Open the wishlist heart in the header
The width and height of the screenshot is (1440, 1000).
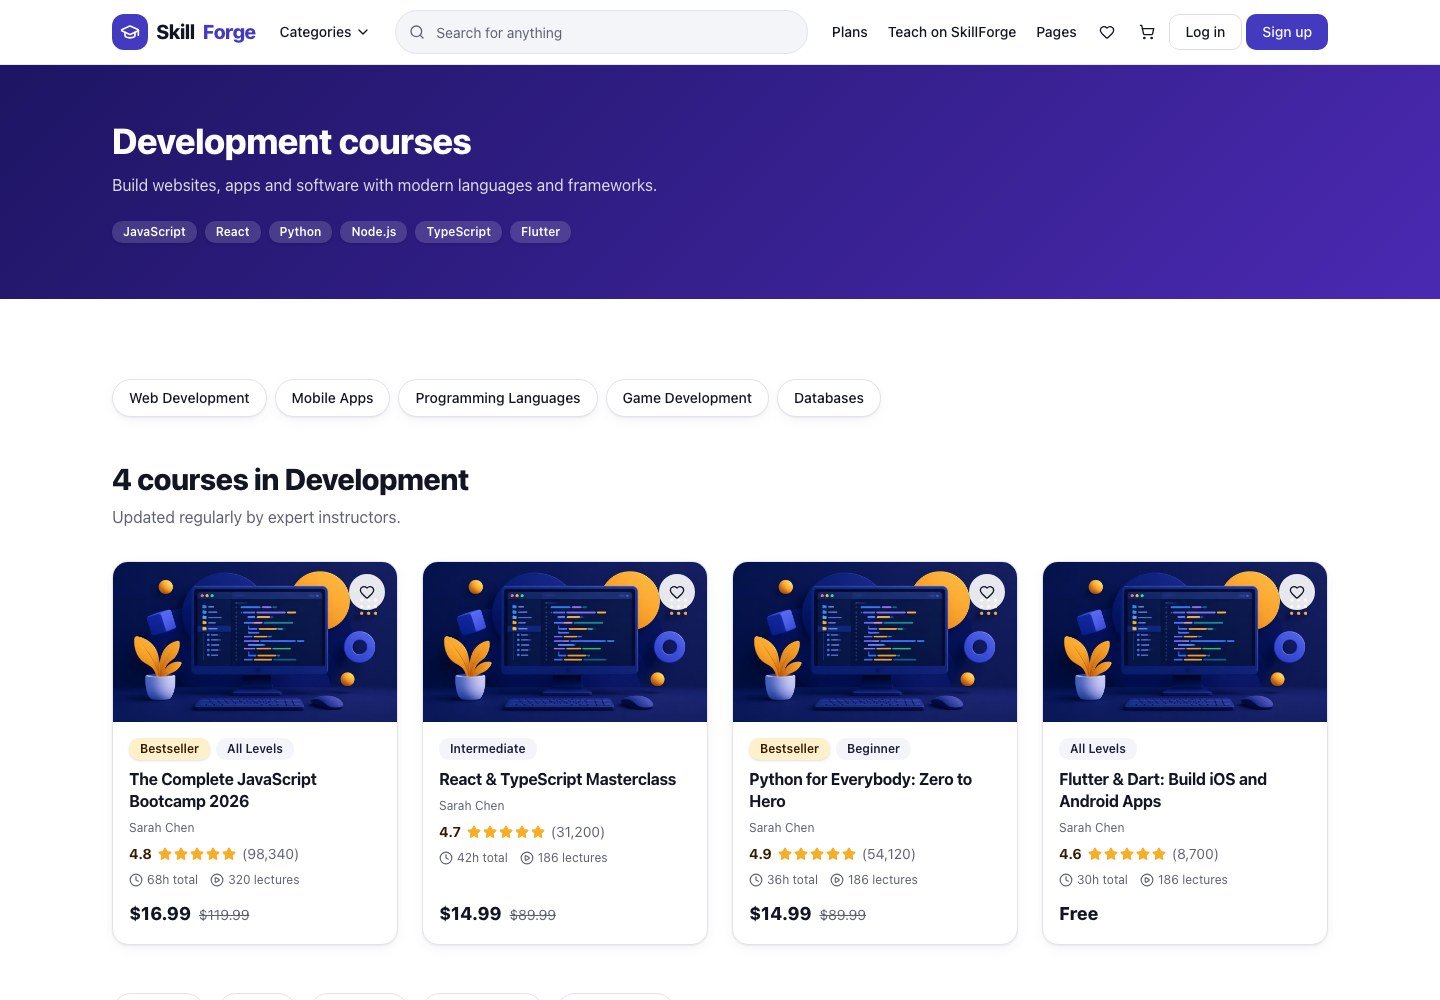[x=1107, y=32]
